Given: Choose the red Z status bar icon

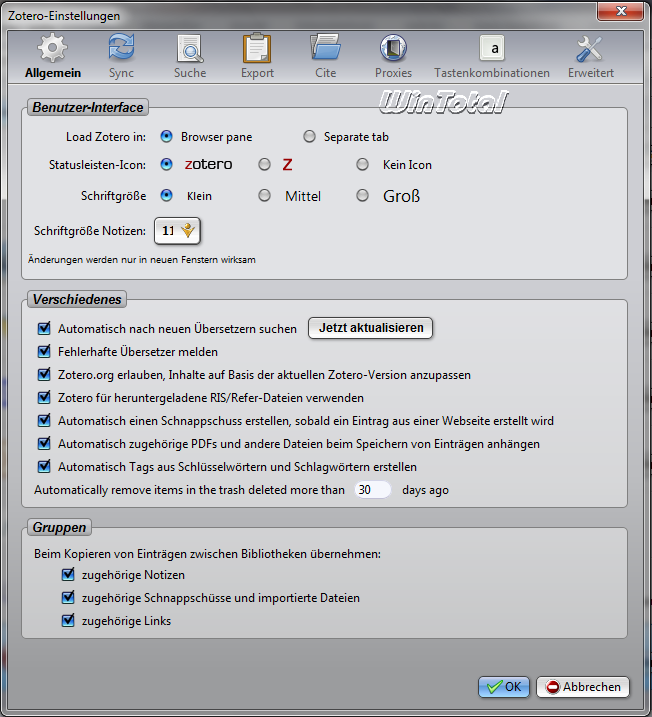Looking at the screenshot, I should (264, 164).
